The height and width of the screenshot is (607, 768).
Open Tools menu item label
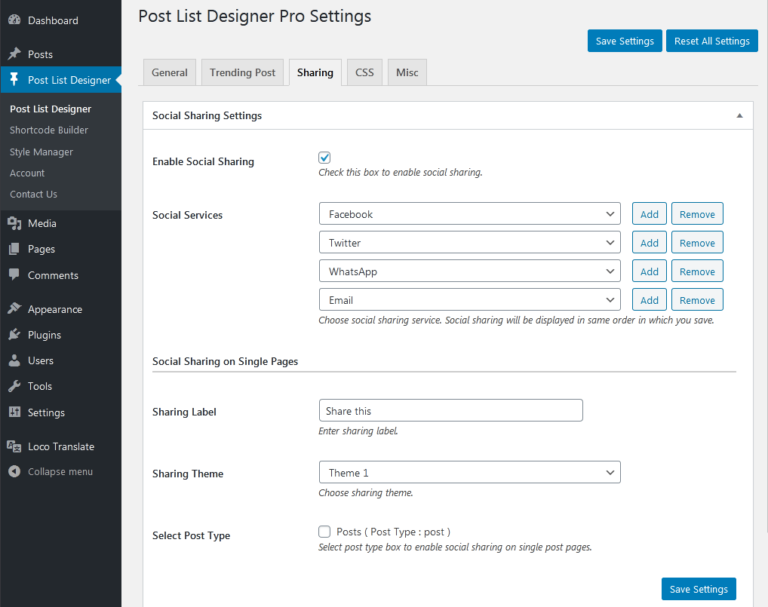40,386
